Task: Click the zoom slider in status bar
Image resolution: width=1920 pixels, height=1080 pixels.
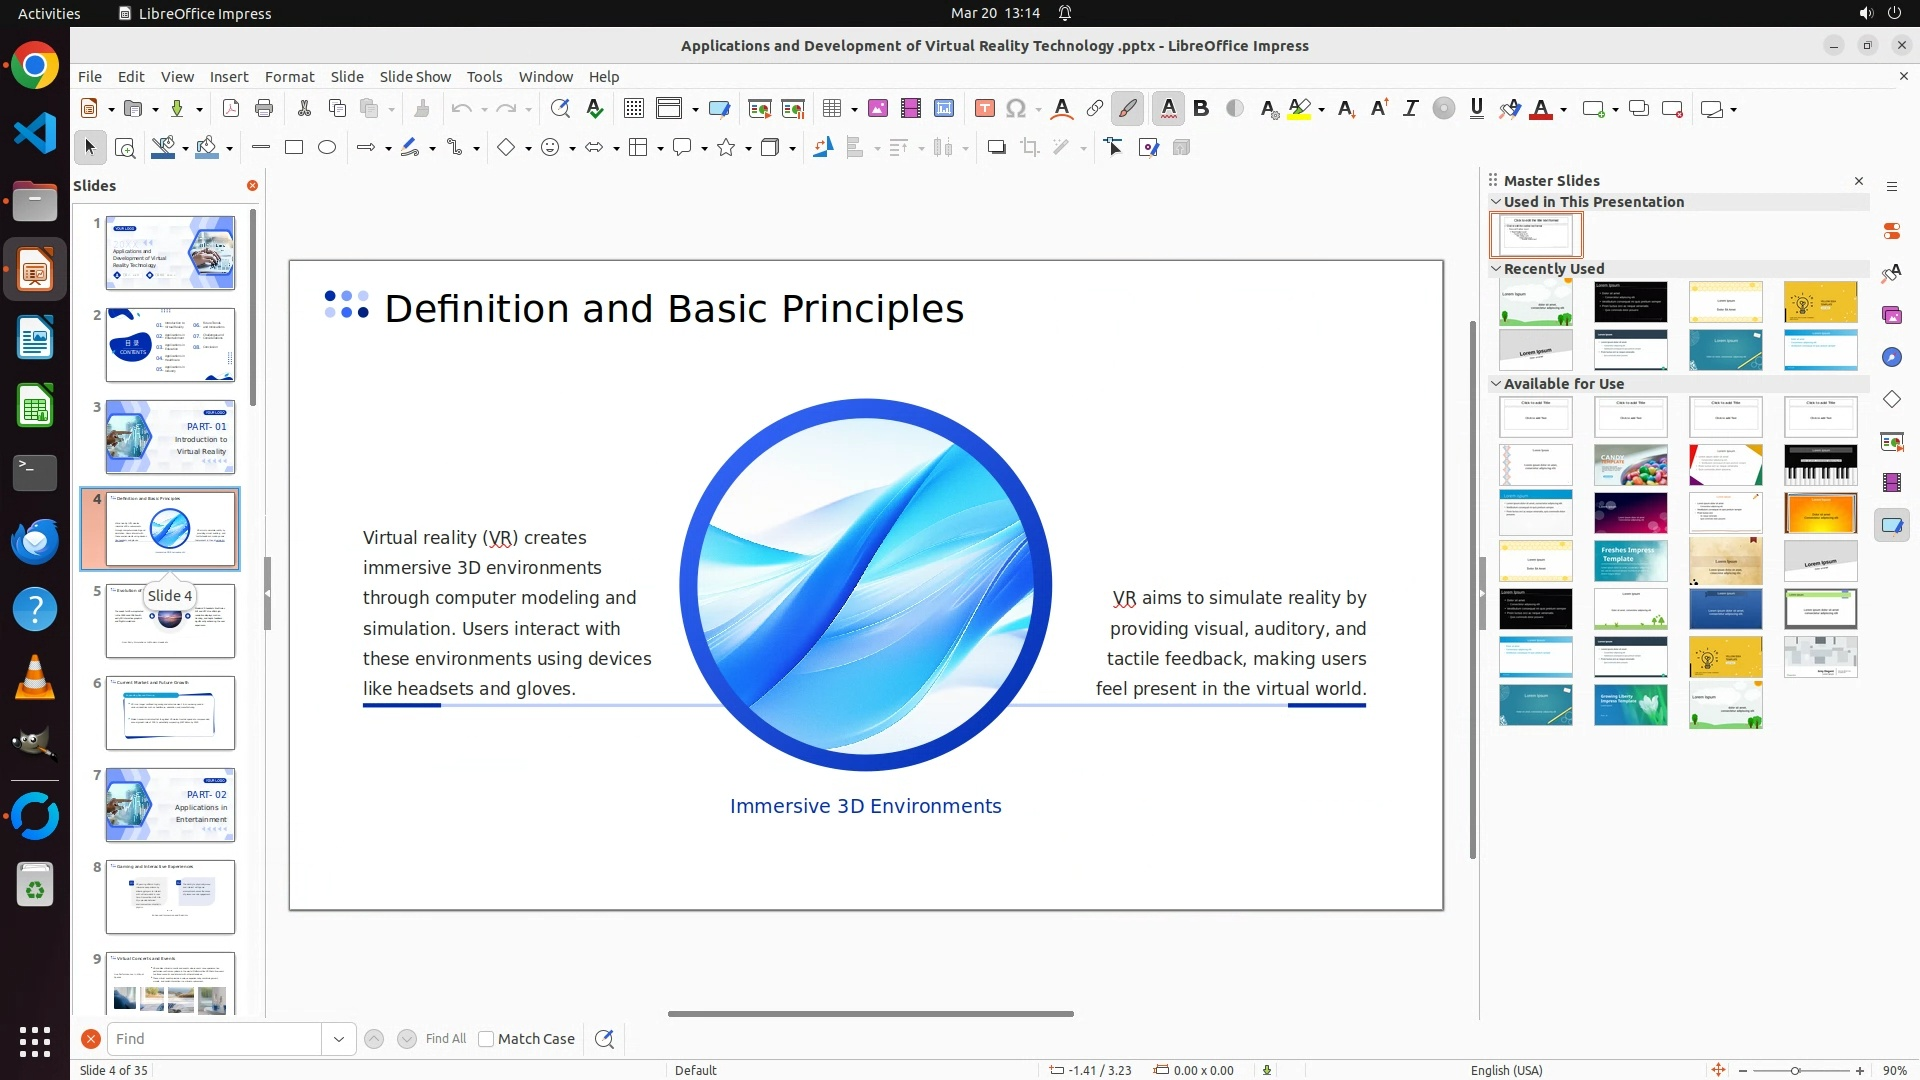Action: pos(1795,1071)
